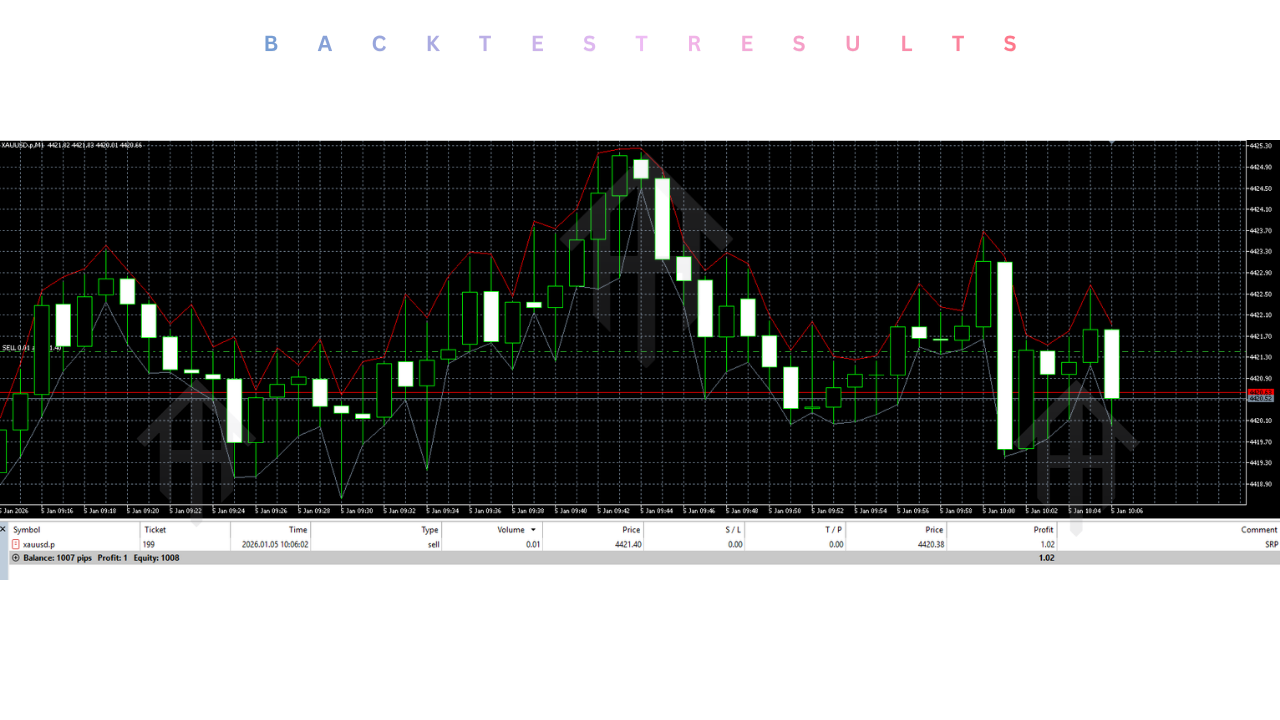
Task: Select ticket number 199
Action: point(148,544)
